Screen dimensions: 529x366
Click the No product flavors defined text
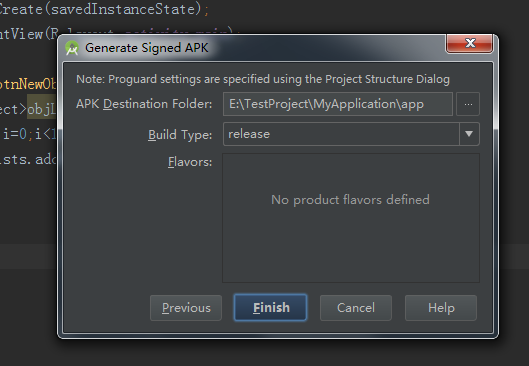[x=351, y=200]
